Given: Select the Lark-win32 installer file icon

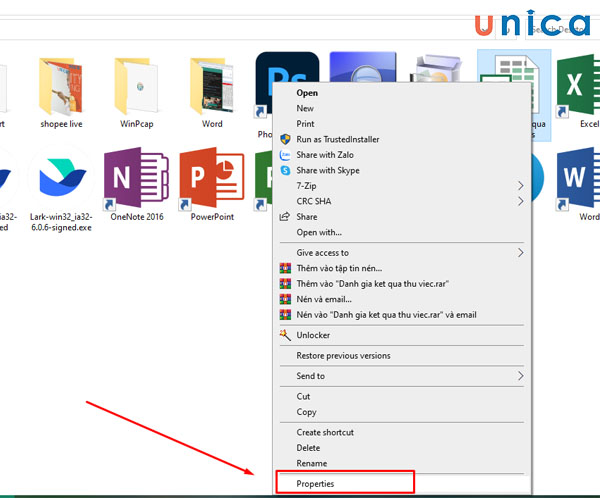Looking at the screenshot, I should 63,180.
